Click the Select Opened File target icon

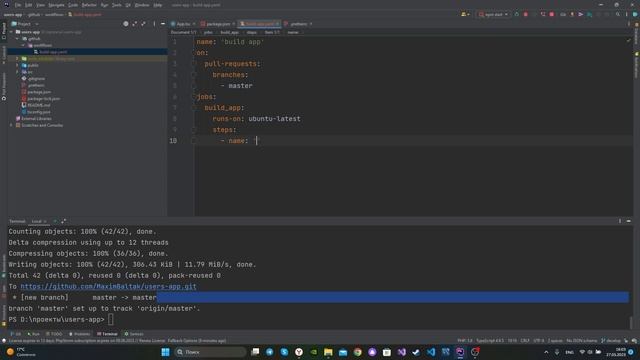tap(126, 24)
